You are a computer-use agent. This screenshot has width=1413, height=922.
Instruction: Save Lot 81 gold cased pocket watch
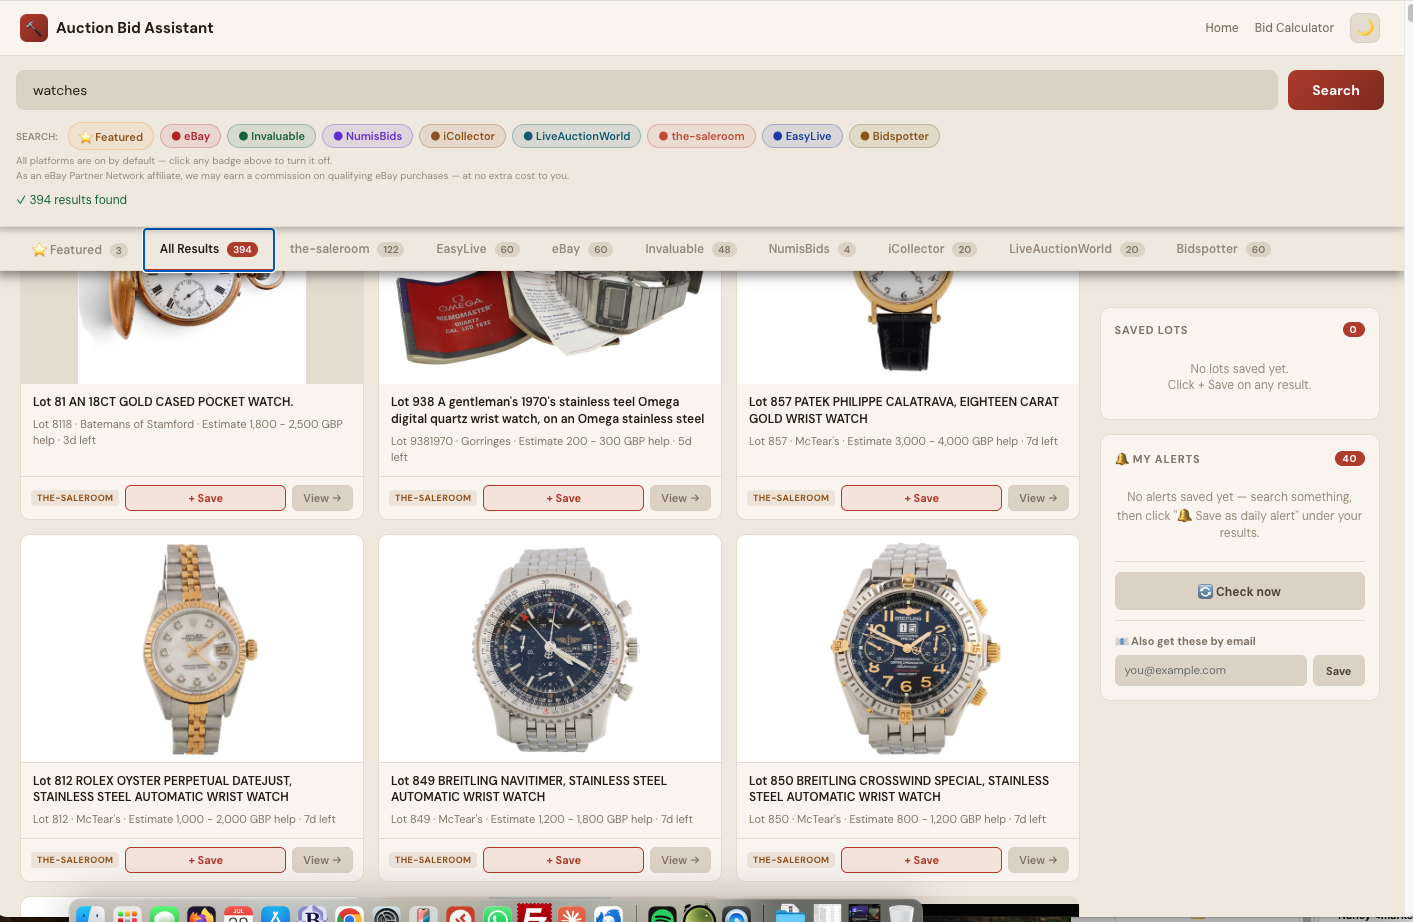click(205, 498)
